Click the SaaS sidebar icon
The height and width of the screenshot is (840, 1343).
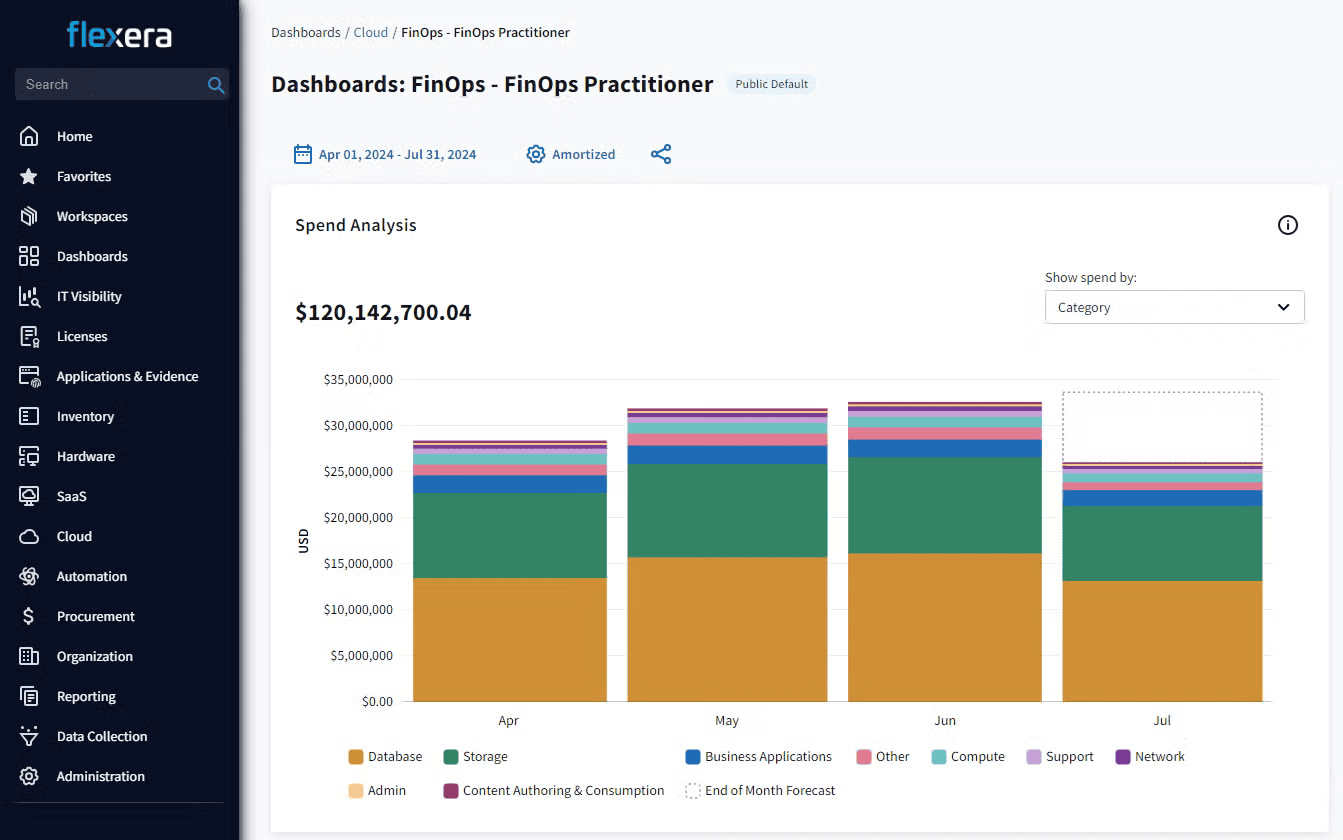(28, 496)
